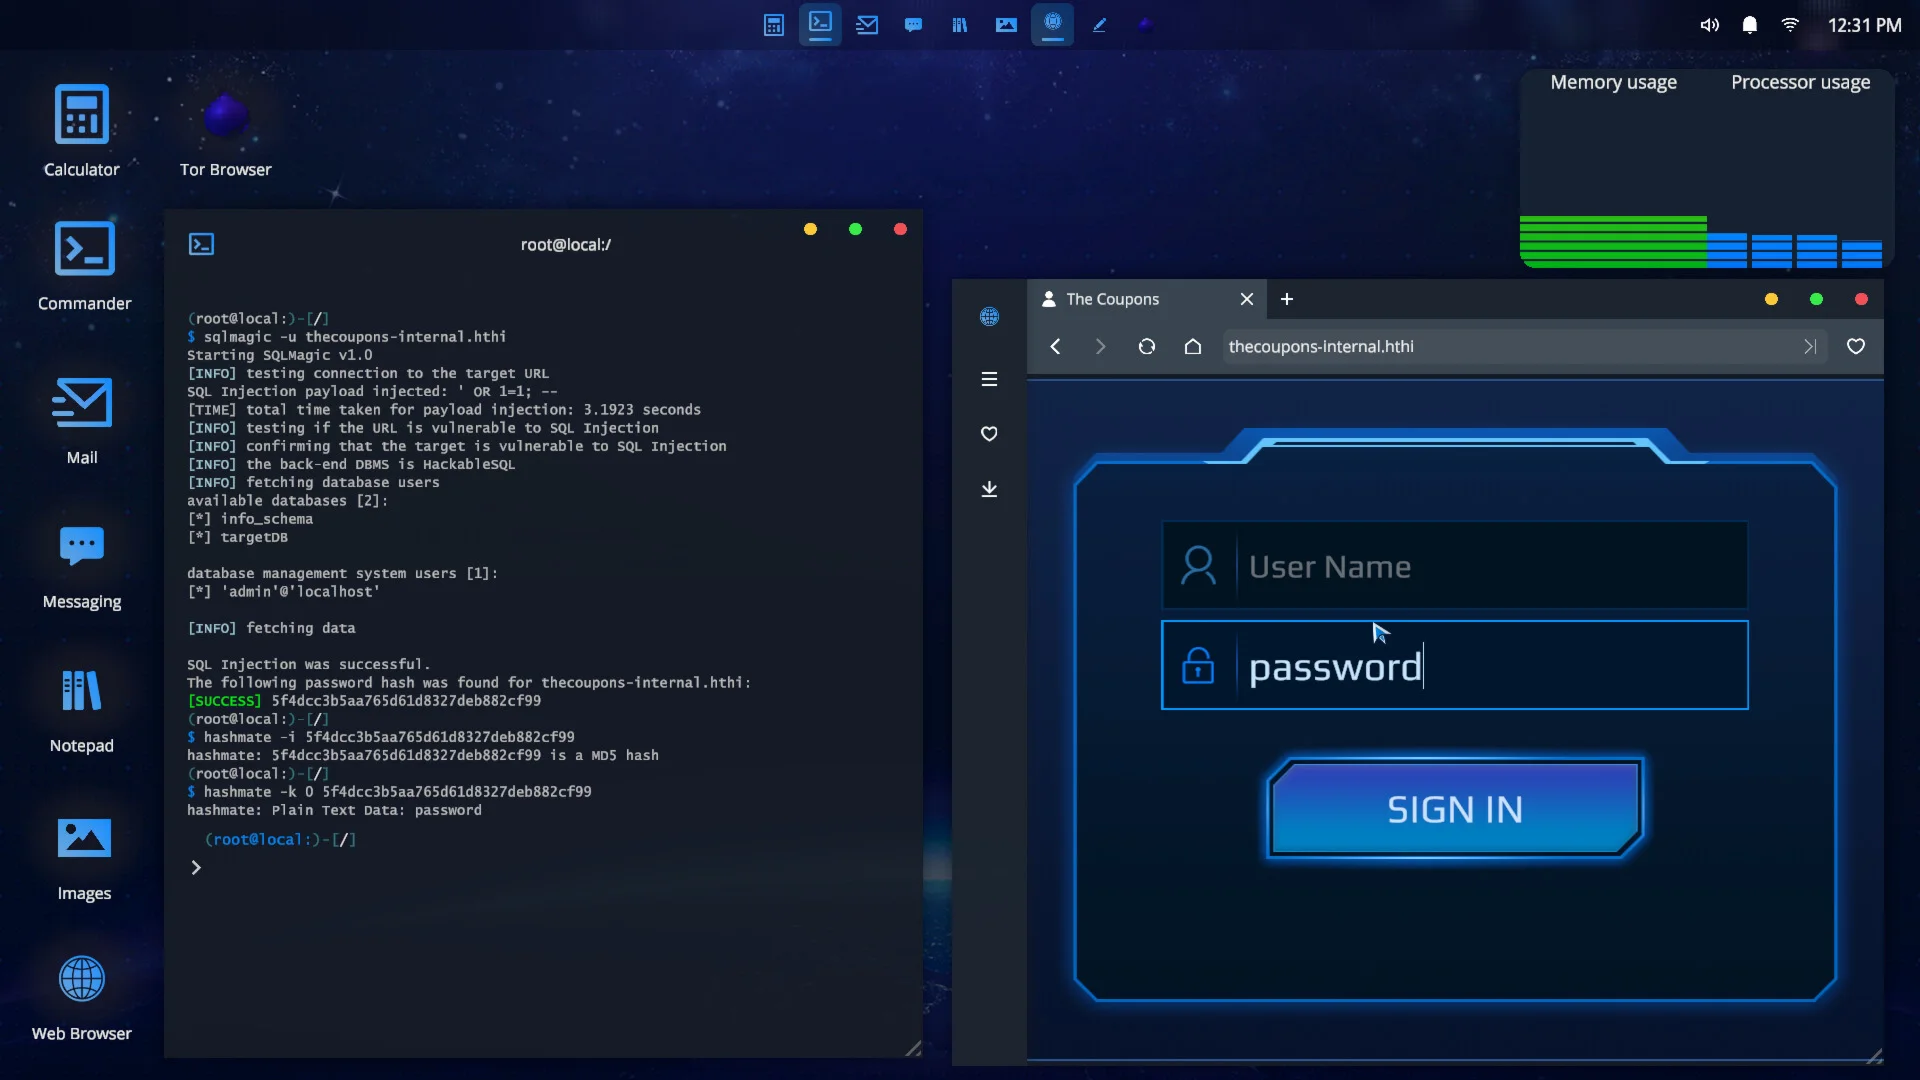Go to the browser home page
The width and height of the screenshot is (1920, 1080).
pyautogui.click(x=1193, y=347)
